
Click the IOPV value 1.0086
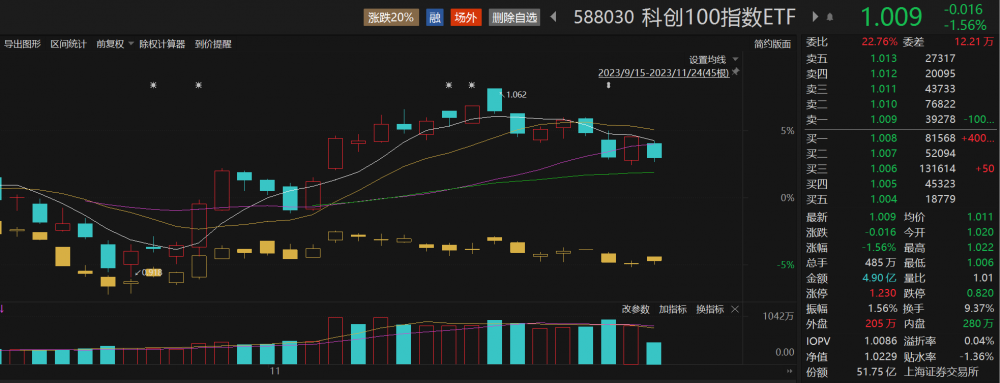pos(881,341)
